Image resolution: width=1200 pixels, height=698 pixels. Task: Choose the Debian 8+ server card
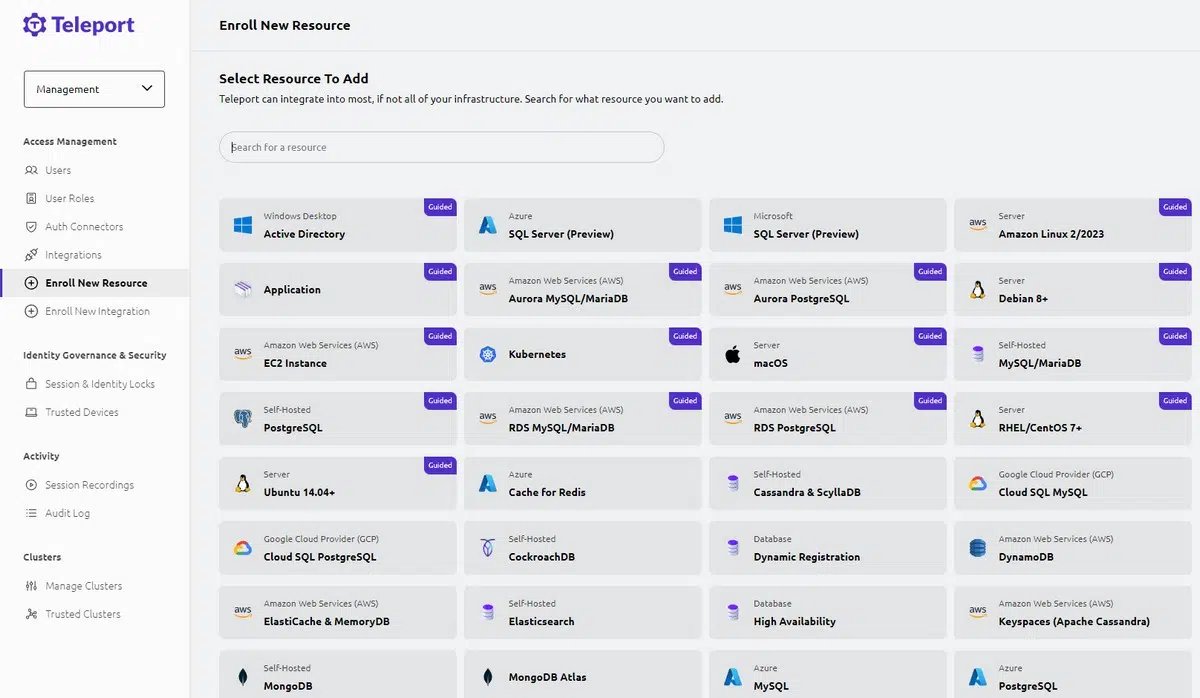(1072, 290)
